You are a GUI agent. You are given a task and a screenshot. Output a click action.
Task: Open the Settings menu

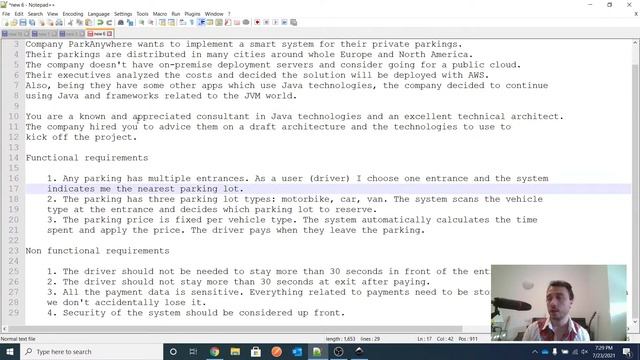[123, 14]
